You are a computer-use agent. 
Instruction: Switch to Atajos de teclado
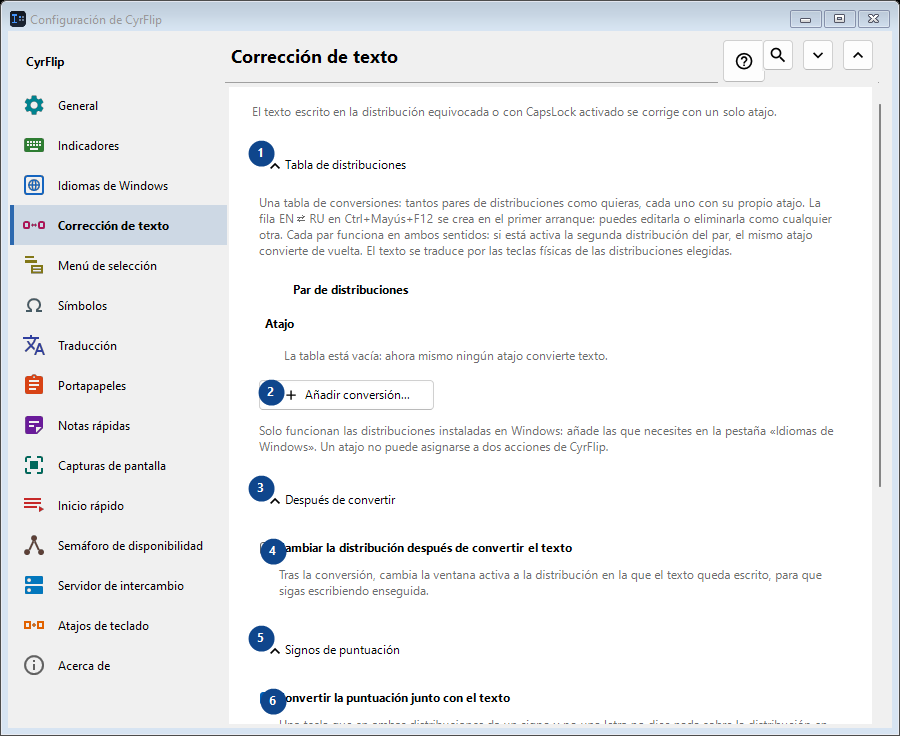coord(119,626)
